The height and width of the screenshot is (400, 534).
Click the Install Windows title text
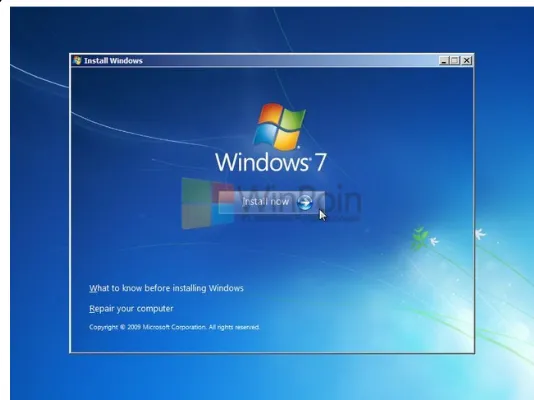113,61
